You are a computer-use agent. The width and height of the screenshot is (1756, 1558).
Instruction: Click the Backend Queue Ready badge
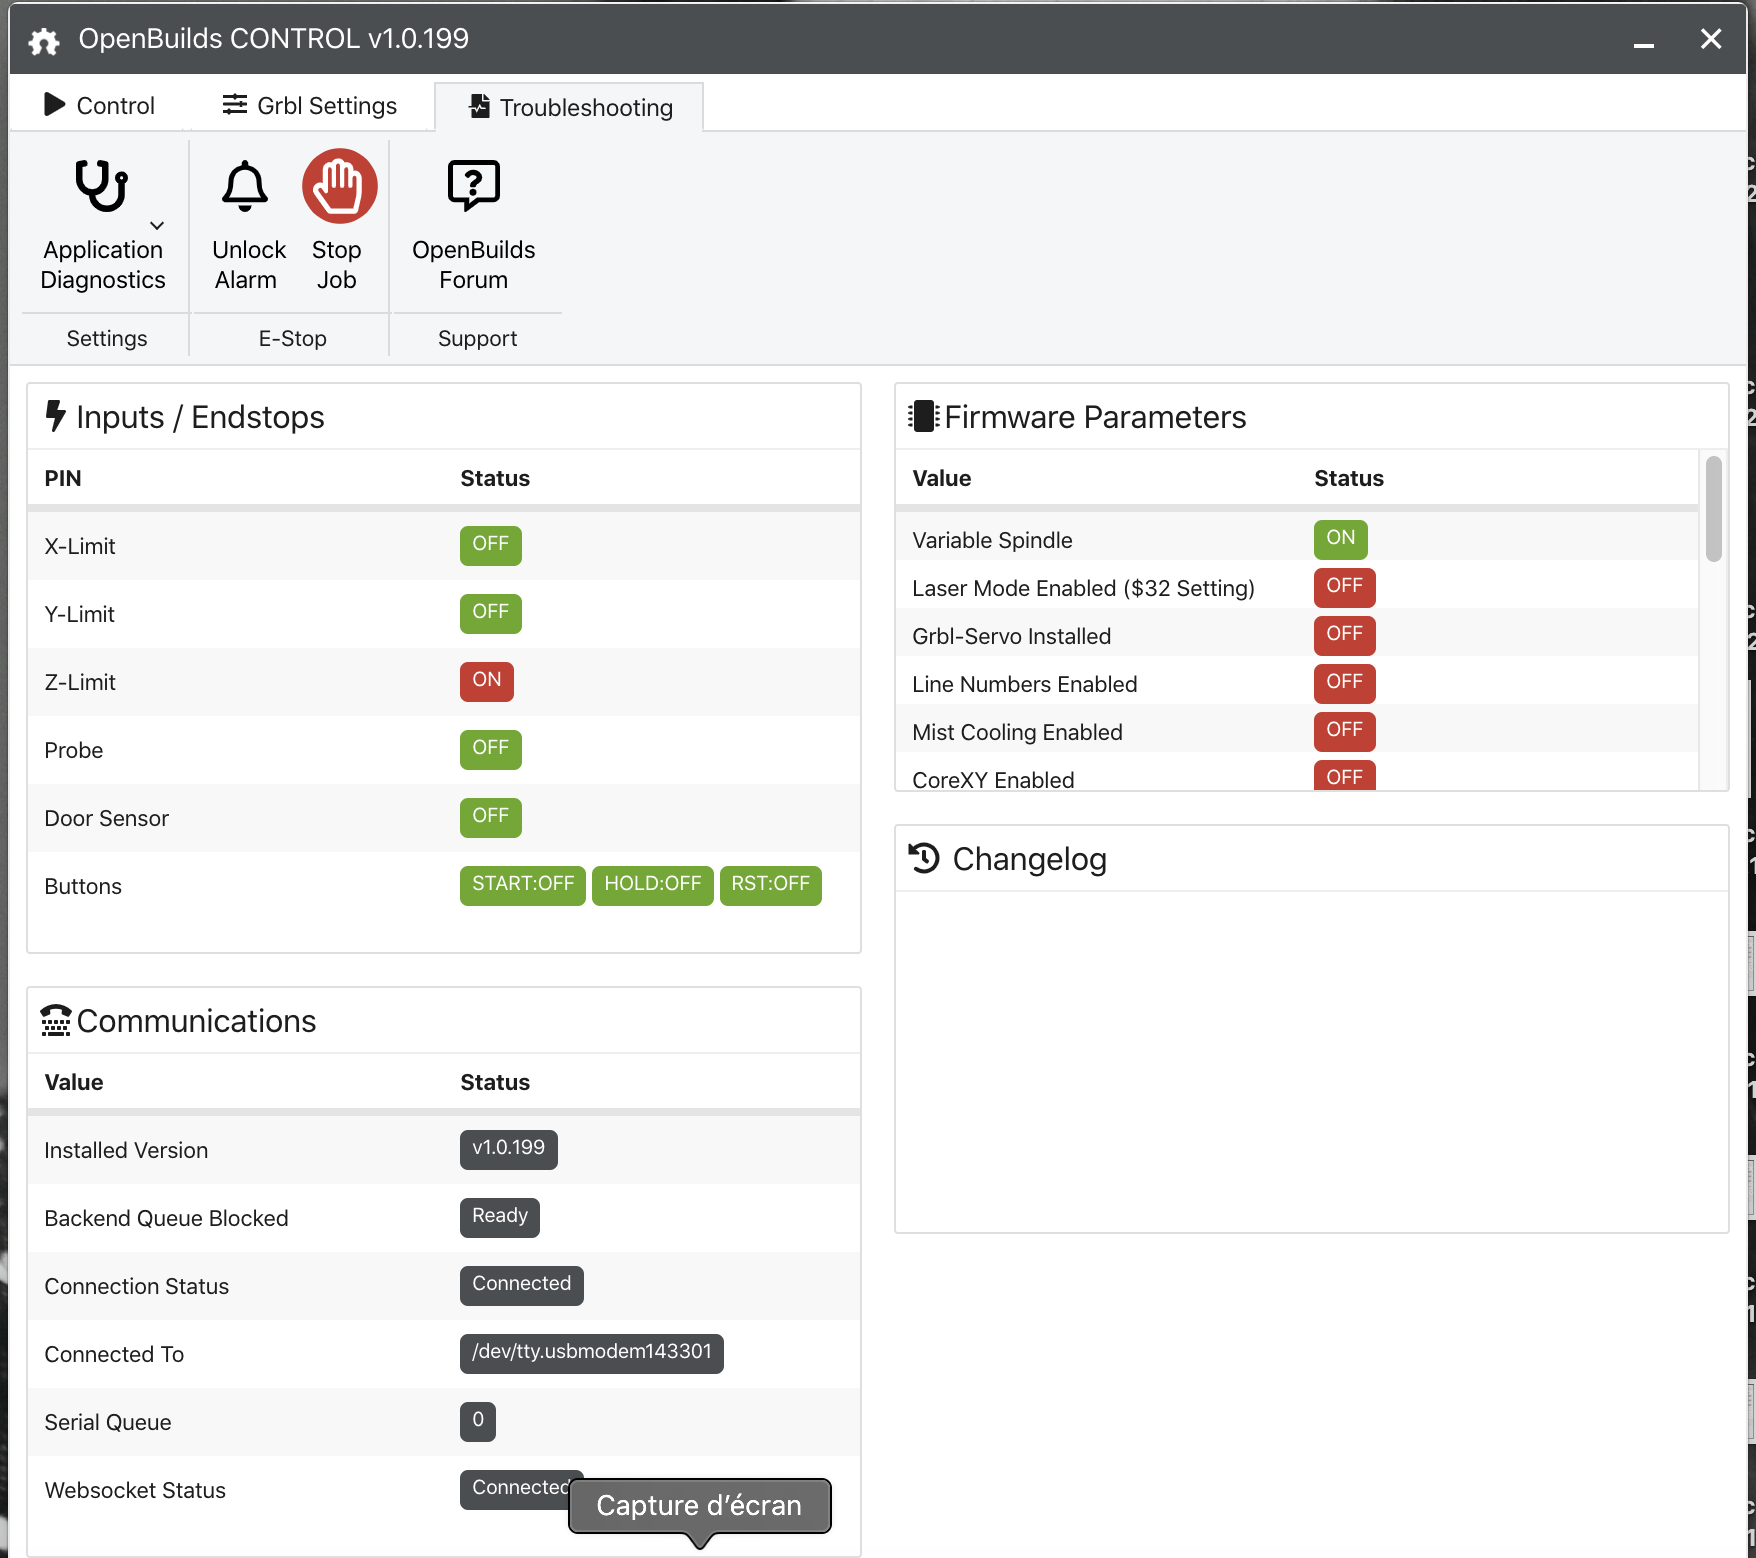point(500,1217)
